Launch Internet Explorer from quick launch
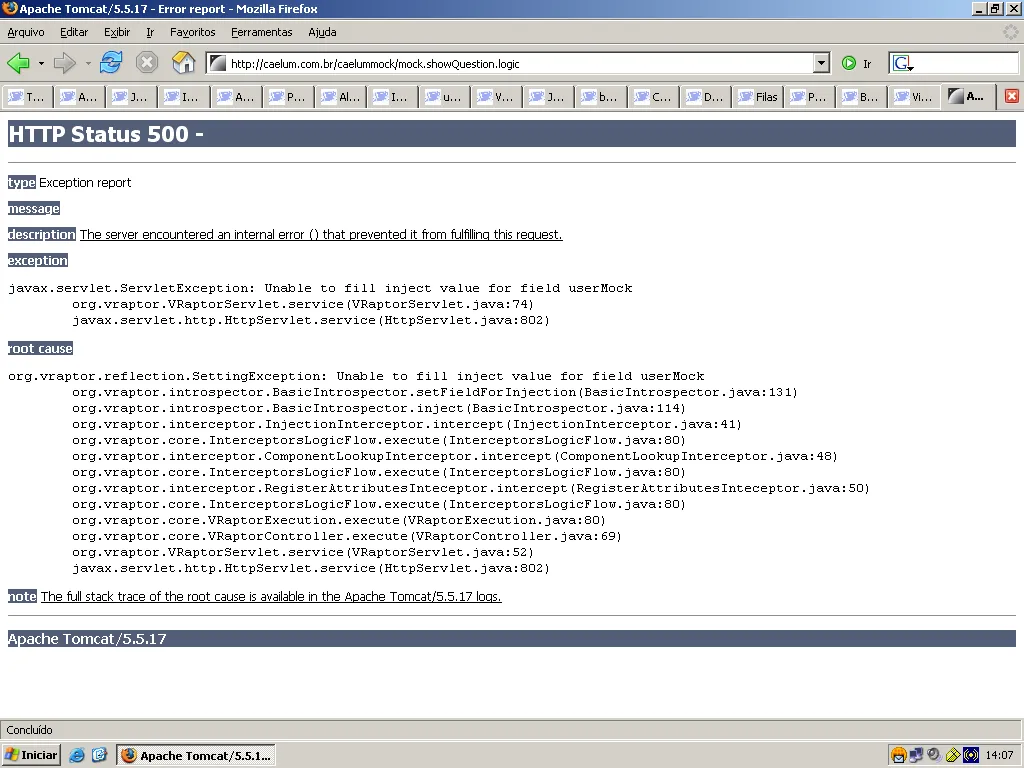This screenshot has height=768, width=1024. pyautogui.click(x=77, y=755)
